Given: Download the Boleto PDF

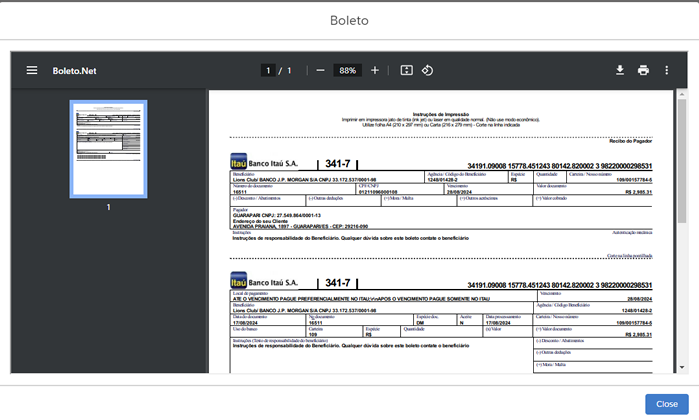Looking at the screenshot, I should (619, 71).
